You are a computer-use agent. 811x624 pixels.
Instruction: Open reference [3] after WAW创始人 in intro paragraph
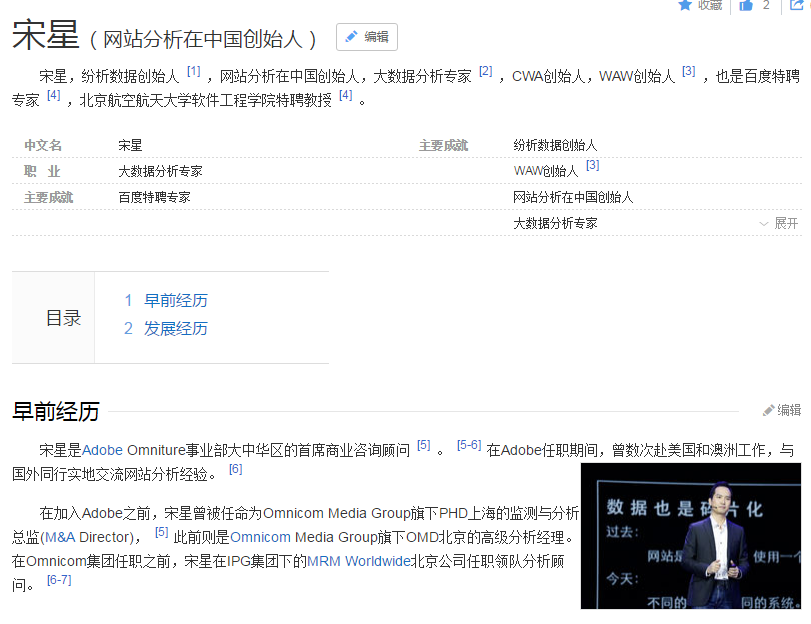tap(688, 71)
